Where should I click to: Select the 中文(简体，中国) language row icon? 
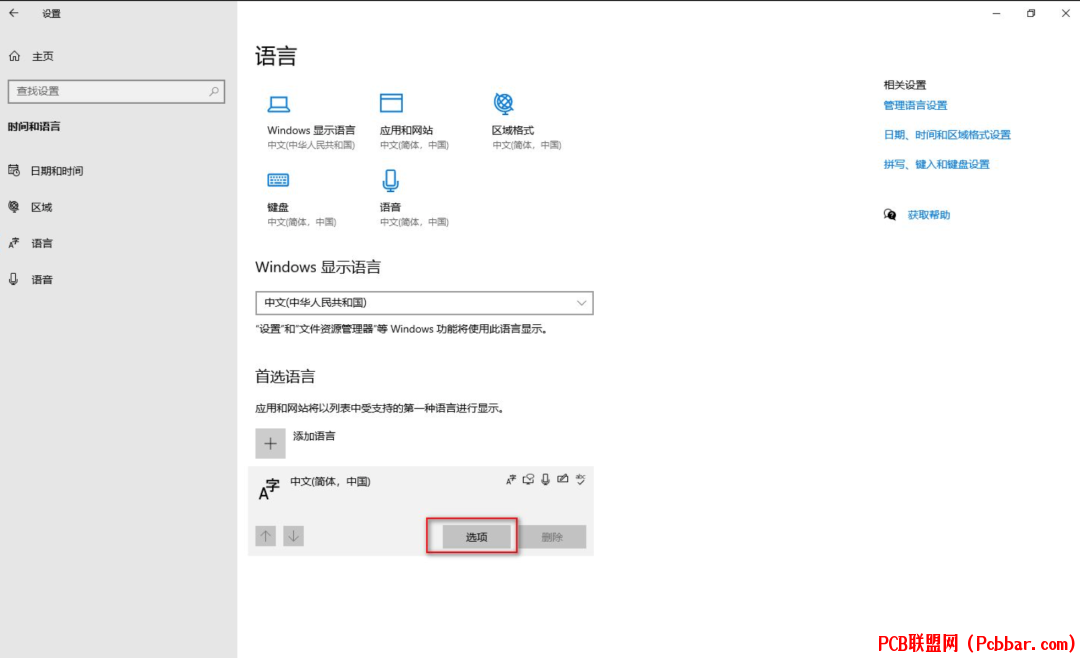coord(269,489)
